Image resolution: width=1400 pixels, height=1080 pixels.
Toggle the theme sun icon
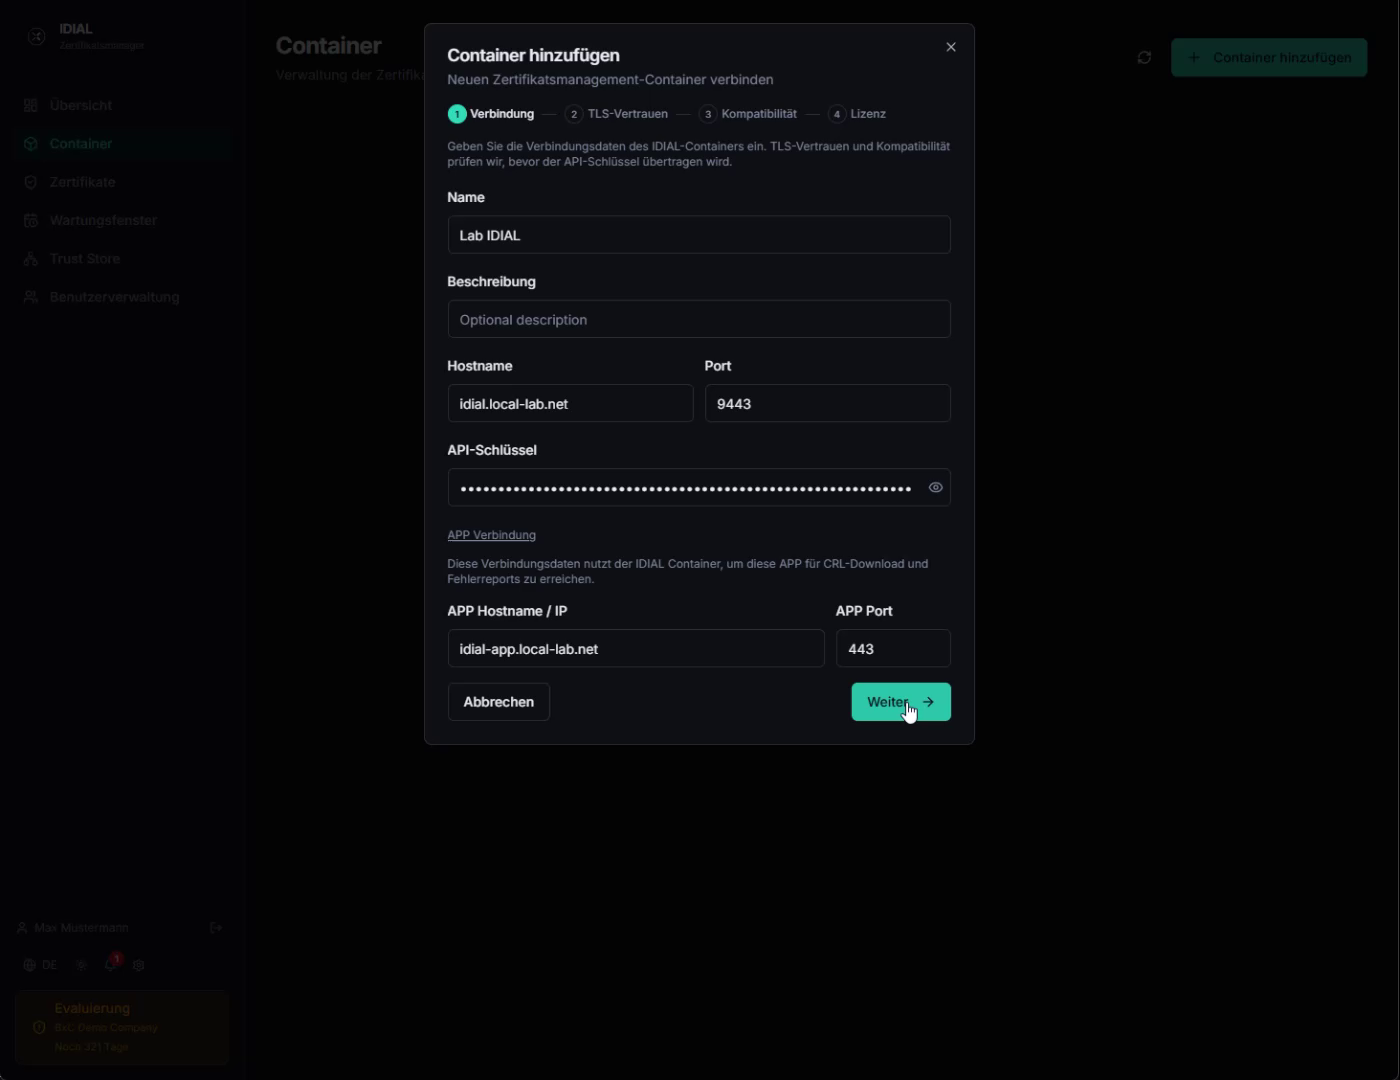pyautogui.click(x=82, y=965)
